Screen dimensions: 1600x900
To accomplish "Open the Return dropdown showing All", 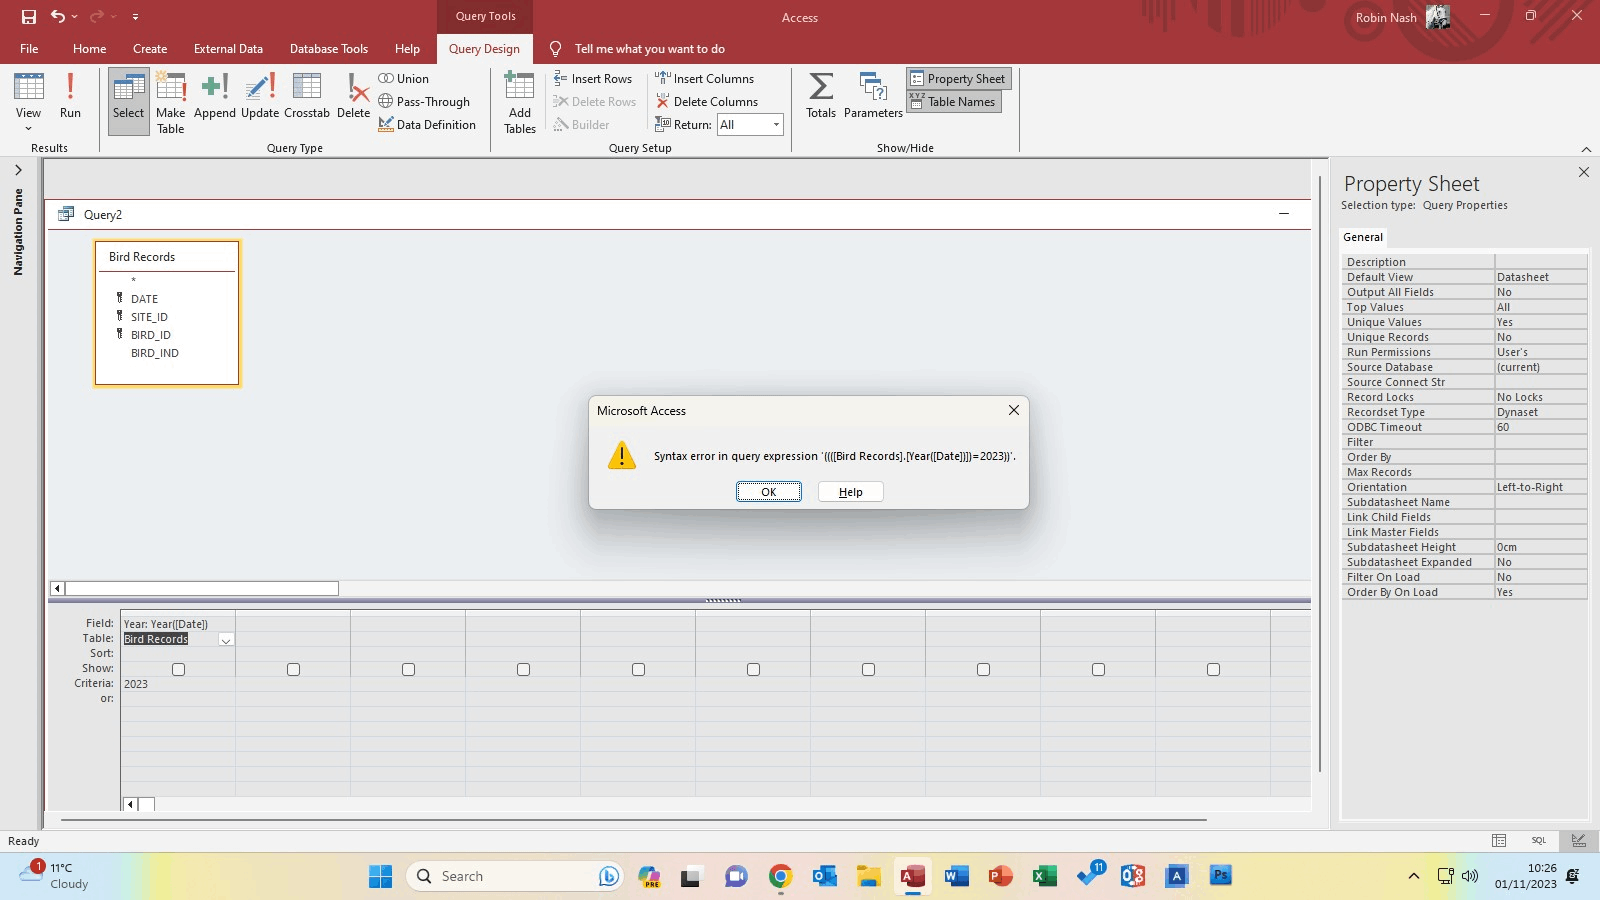I will [x=776, y=125].
